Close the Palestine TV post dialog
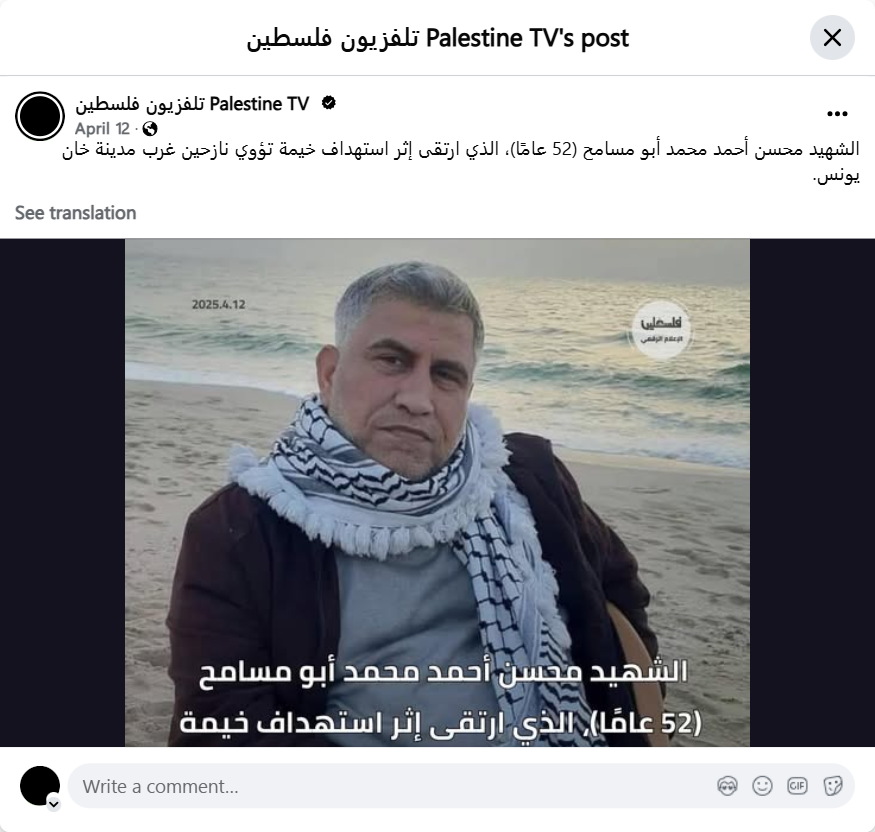The width and height of the screenshot is (875, 832). pyautogui.click(x=832, y=38)
